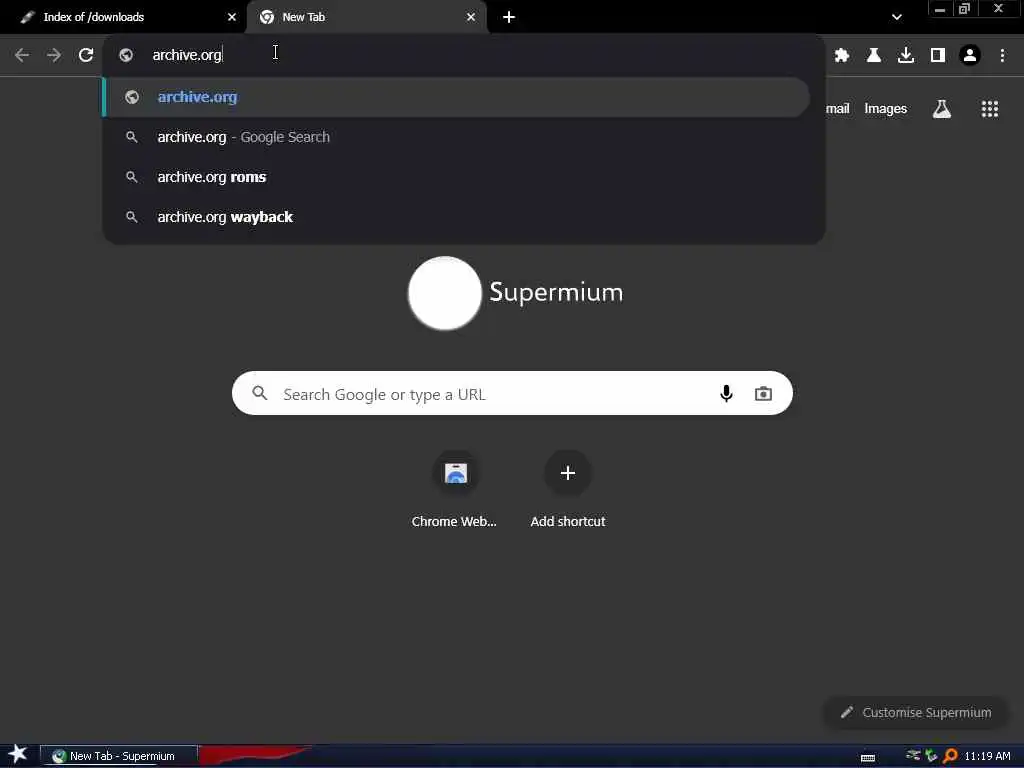Pick the archive.org wayback suggestion
1024x768 pixels.
456,217
